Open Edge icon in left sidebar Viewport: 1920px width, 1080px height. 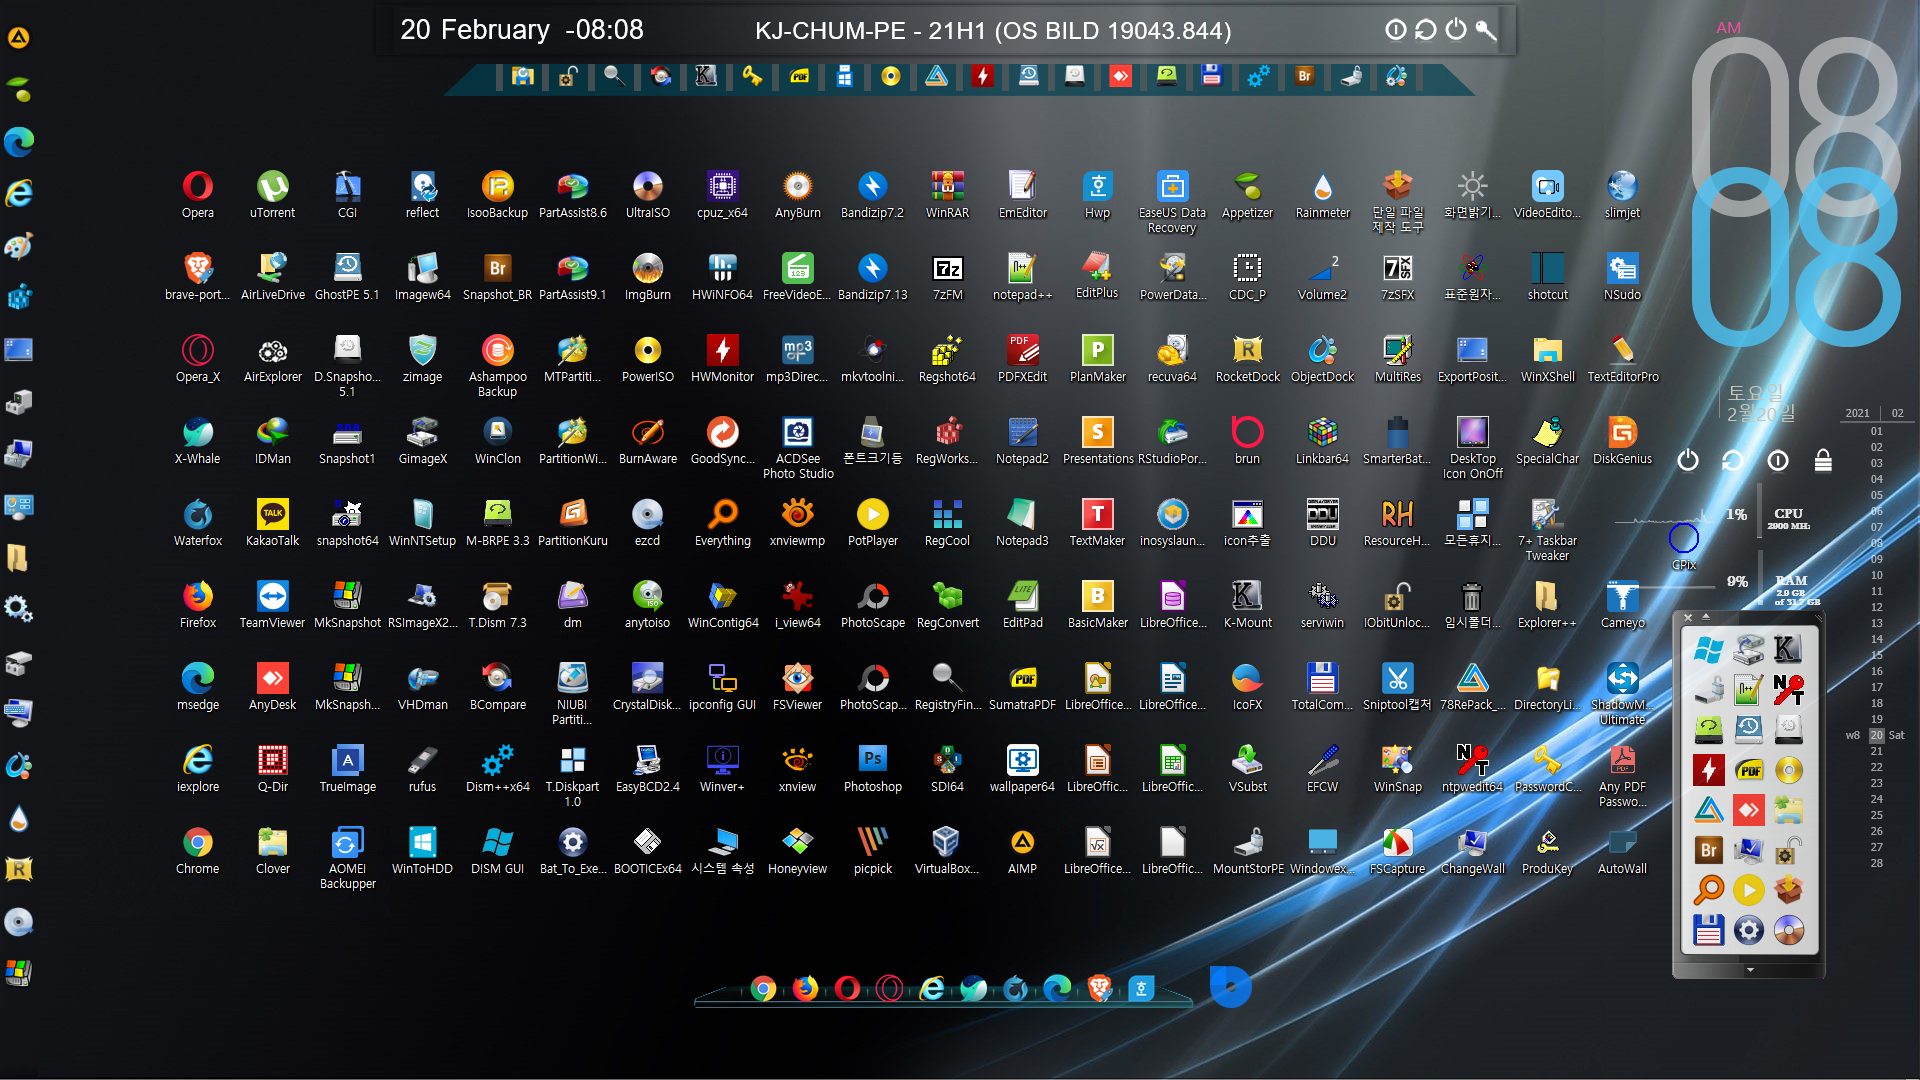[19, 142]
